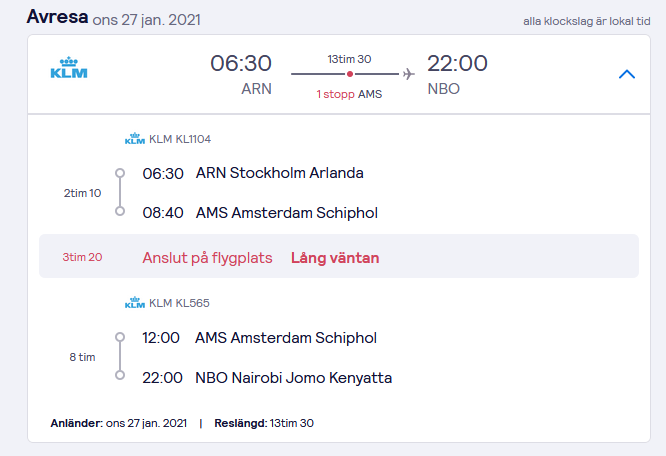The height and width of the screenshot is (456, 666).
Task: Click the "Avresa" heading
Action: (x=56, y=17)
